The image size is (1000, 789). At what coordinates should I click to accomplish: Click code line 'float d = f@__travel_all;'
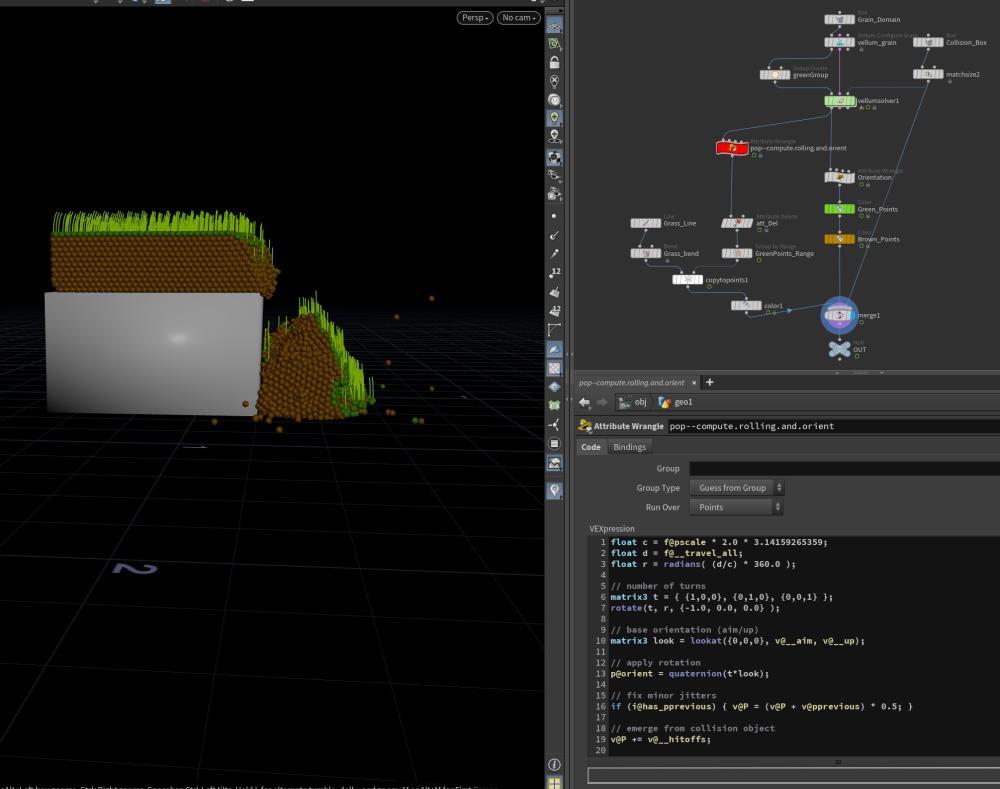point(677,553)
